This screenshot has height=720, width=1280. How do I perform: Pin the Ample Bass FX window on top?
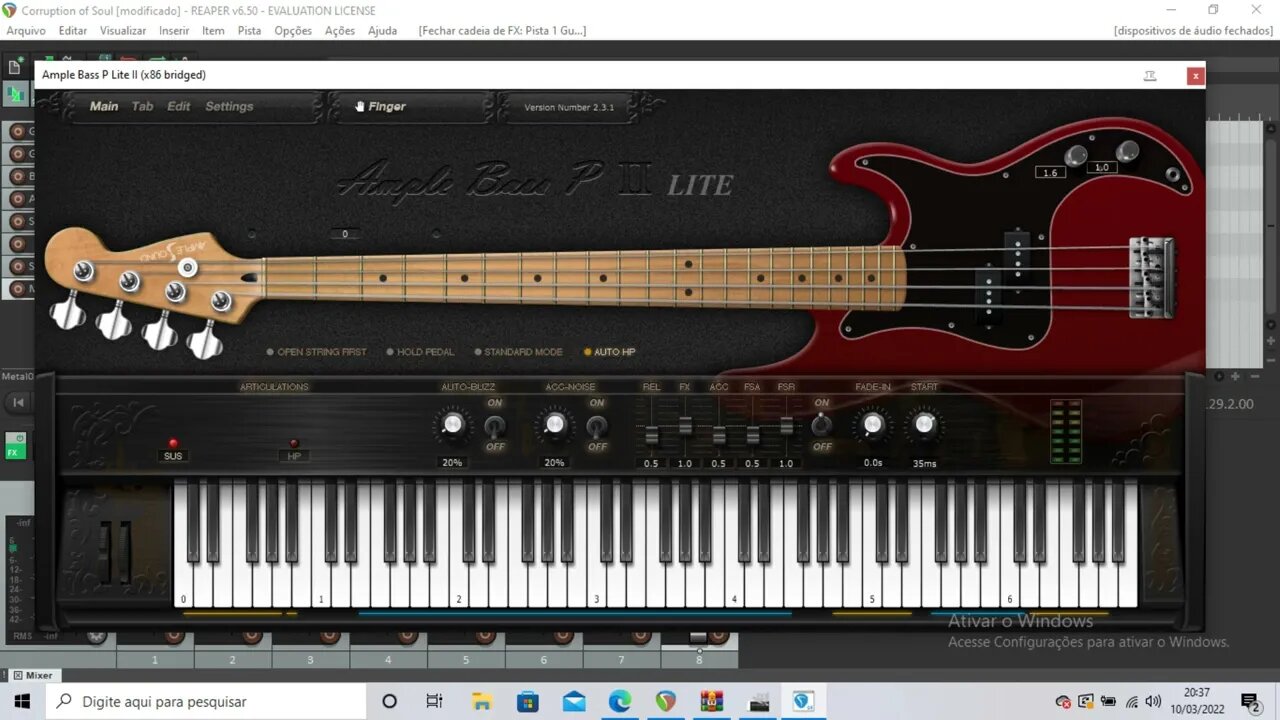[x=1150, y=75]
